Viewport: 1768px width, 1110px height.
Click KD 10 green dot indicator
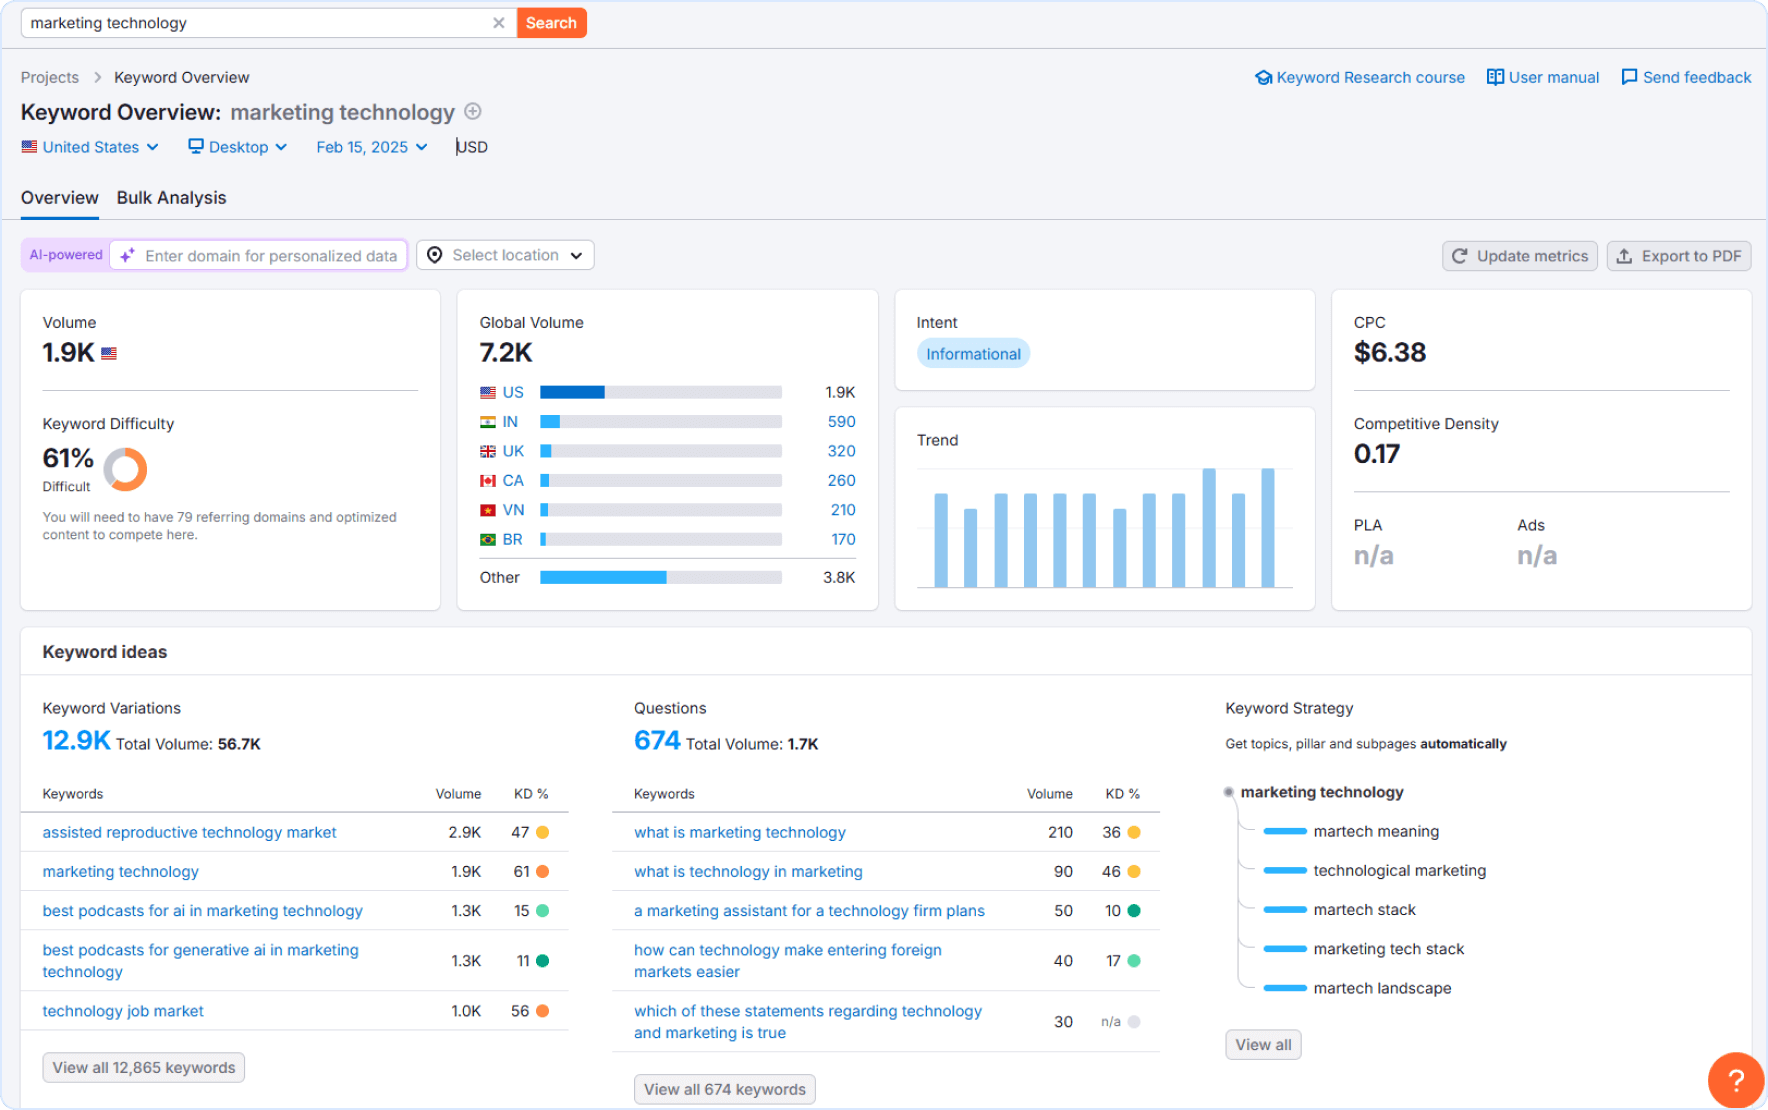click(x=1134, y=911)
